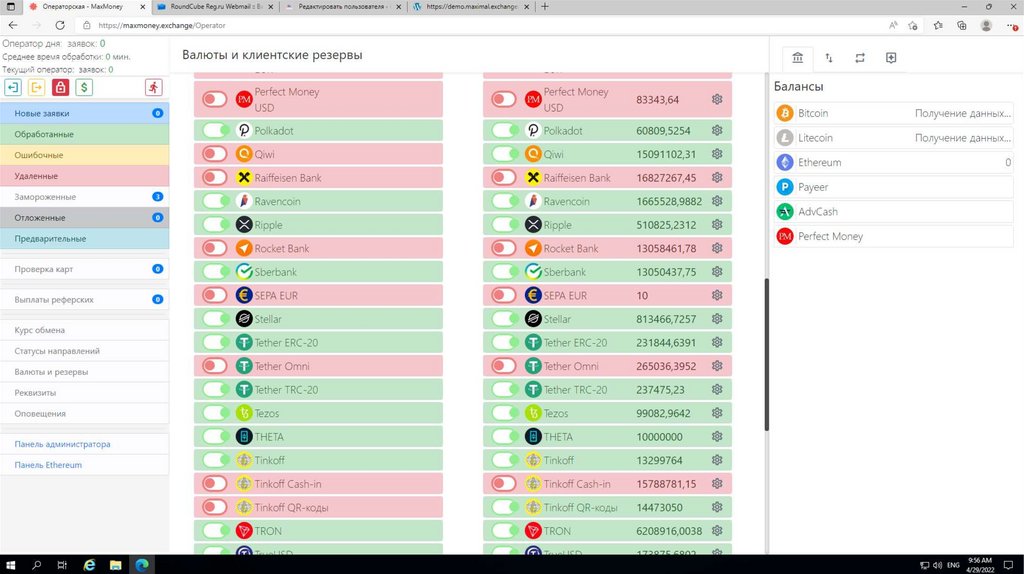Open Windows Start menu
The width and height of the screenshot is (1024, 574).
click(x=10, y=565)
